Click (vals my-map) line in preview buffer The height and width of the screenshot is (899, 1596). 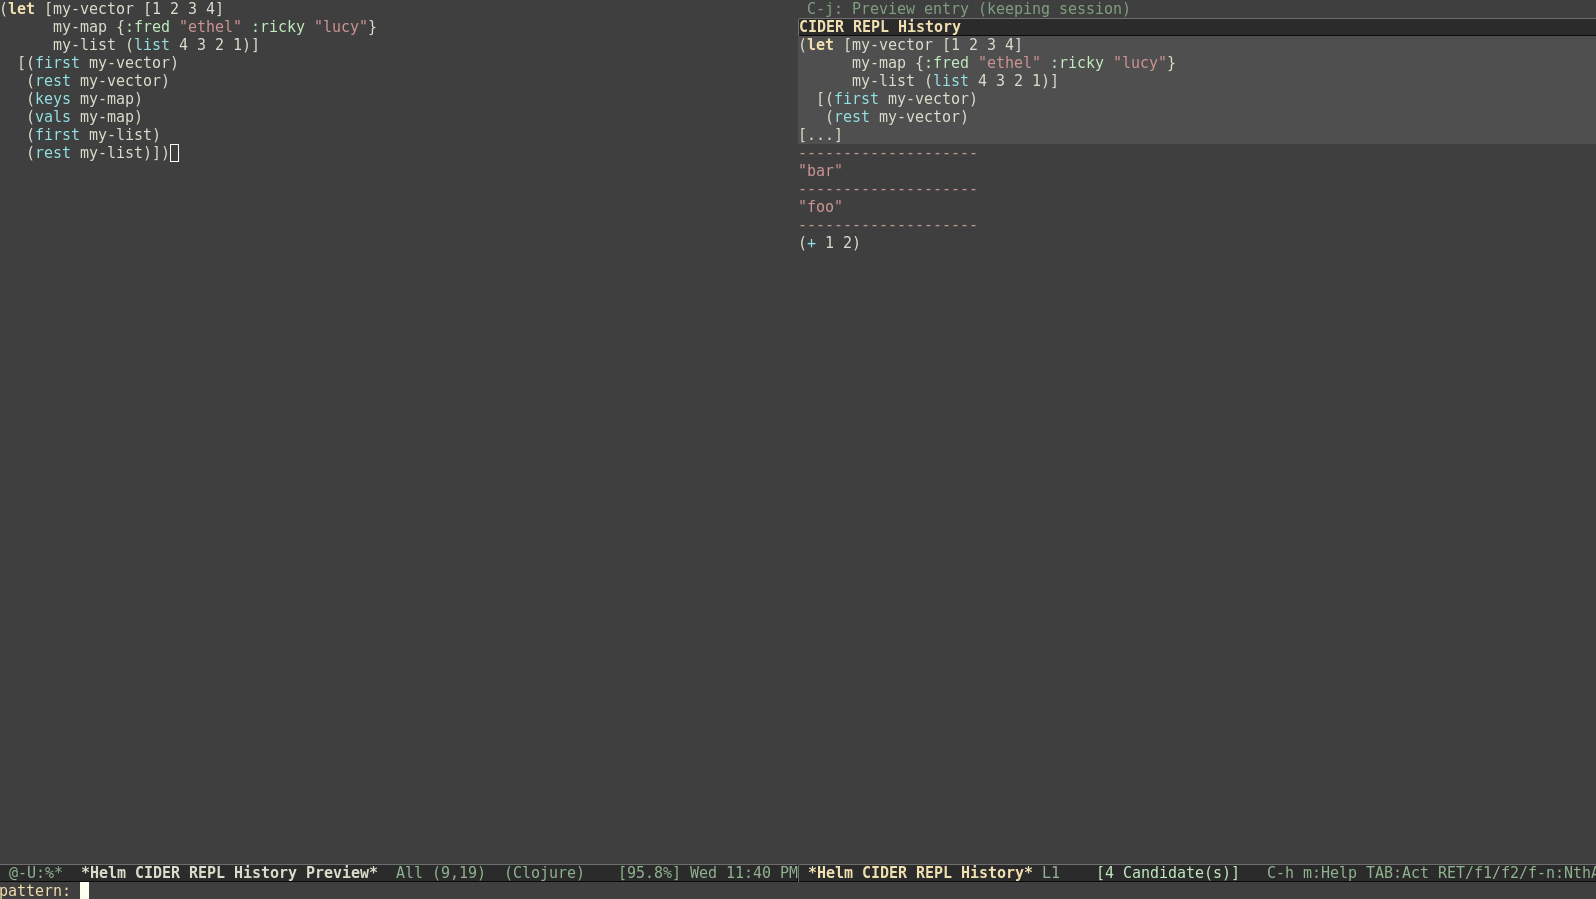[x=85, y=117]
